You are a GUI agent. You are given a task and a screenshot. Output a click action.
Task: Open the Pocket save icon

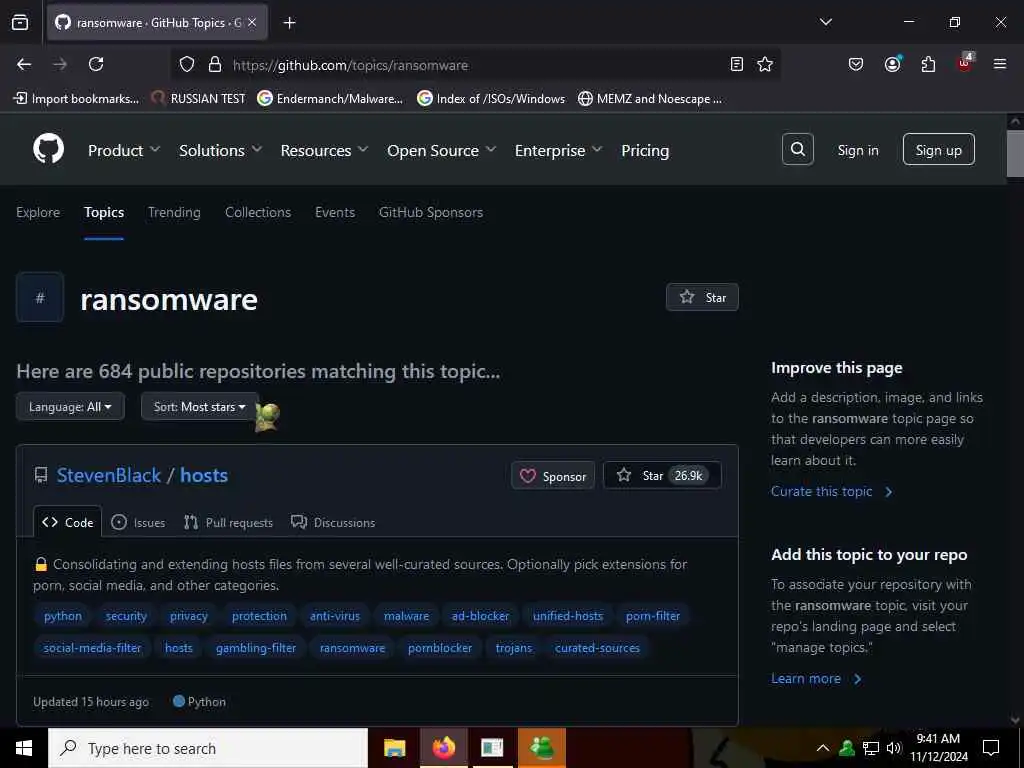[x=856, y=64]
